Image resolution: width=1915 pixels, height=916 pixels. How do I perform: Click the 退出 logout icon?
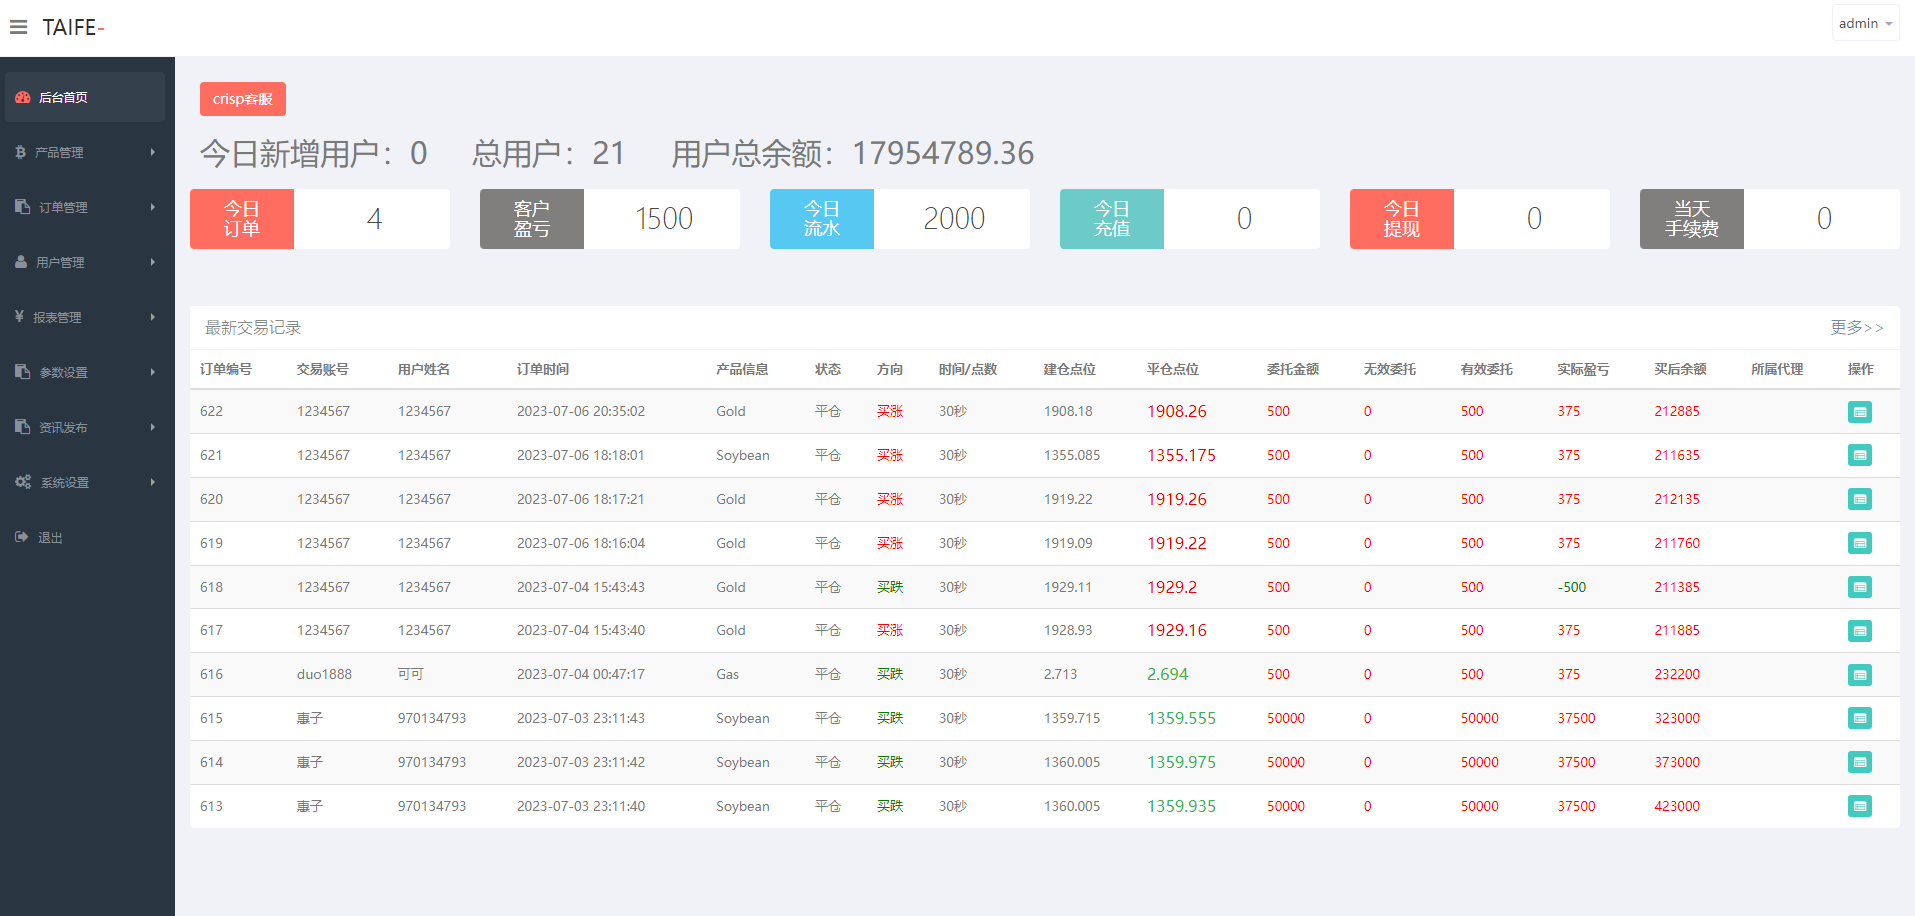[x=21, y=537]
